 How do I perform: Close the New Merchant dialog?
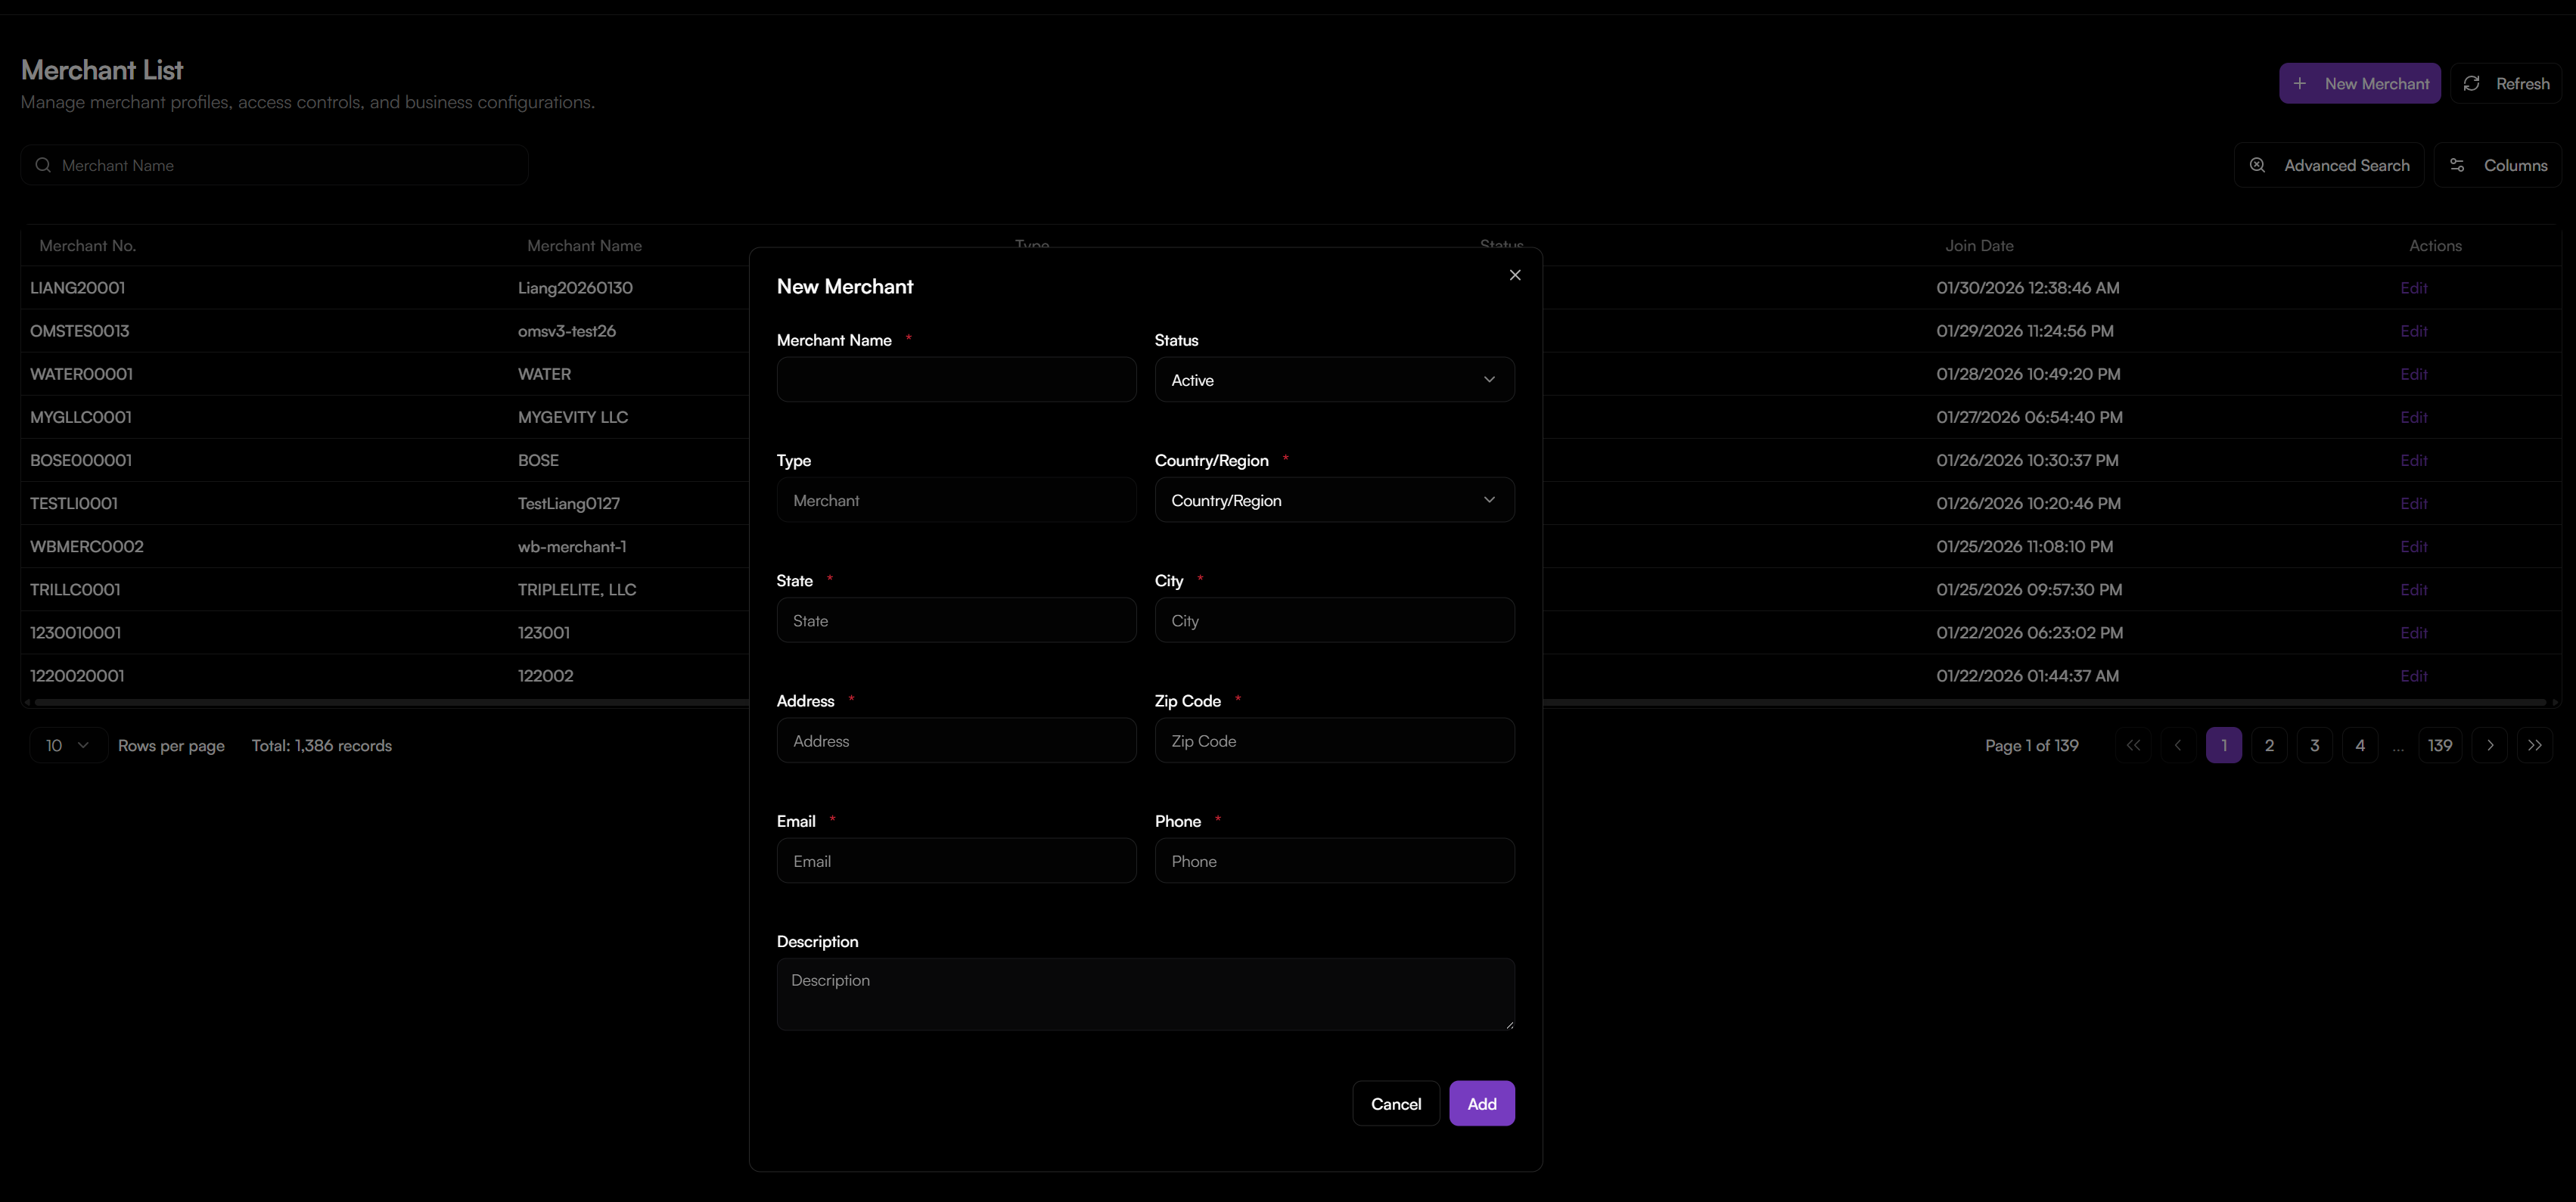[x=1515, y=274]
